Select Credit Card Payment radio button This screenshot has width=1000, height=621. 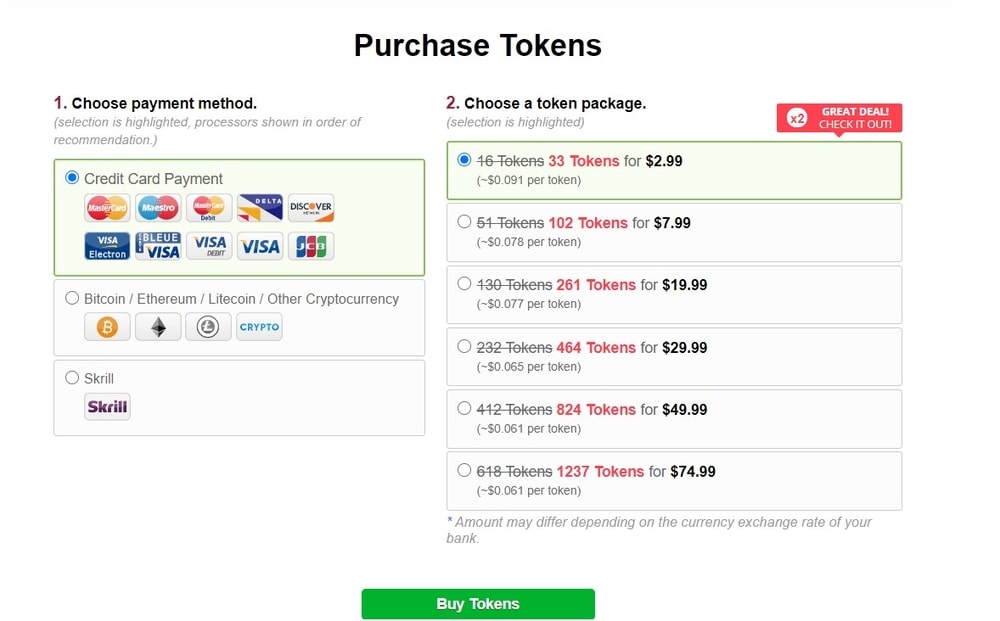click(x=72, y=178)
